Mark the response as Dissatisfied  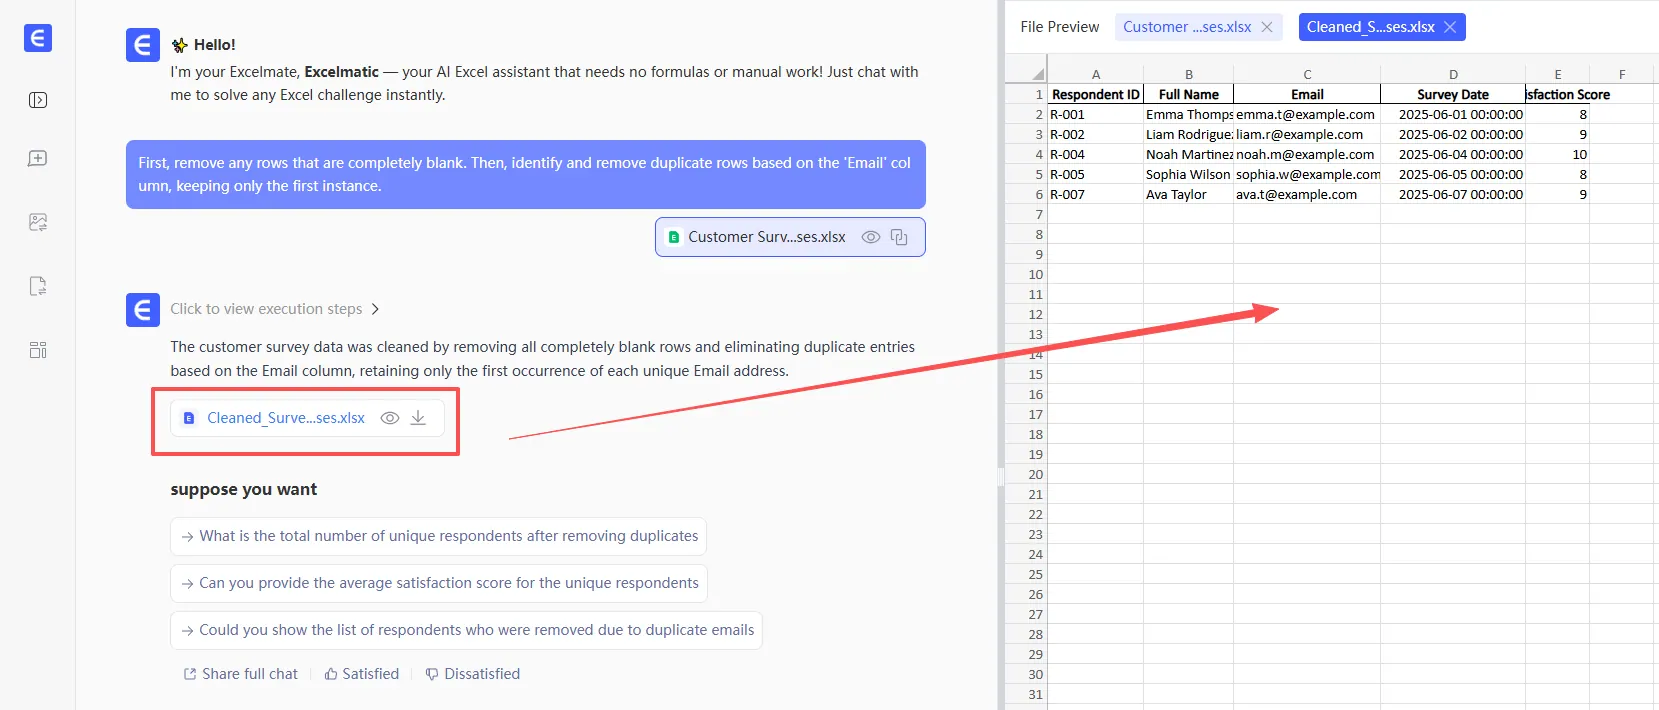click(x=472, y=674)
